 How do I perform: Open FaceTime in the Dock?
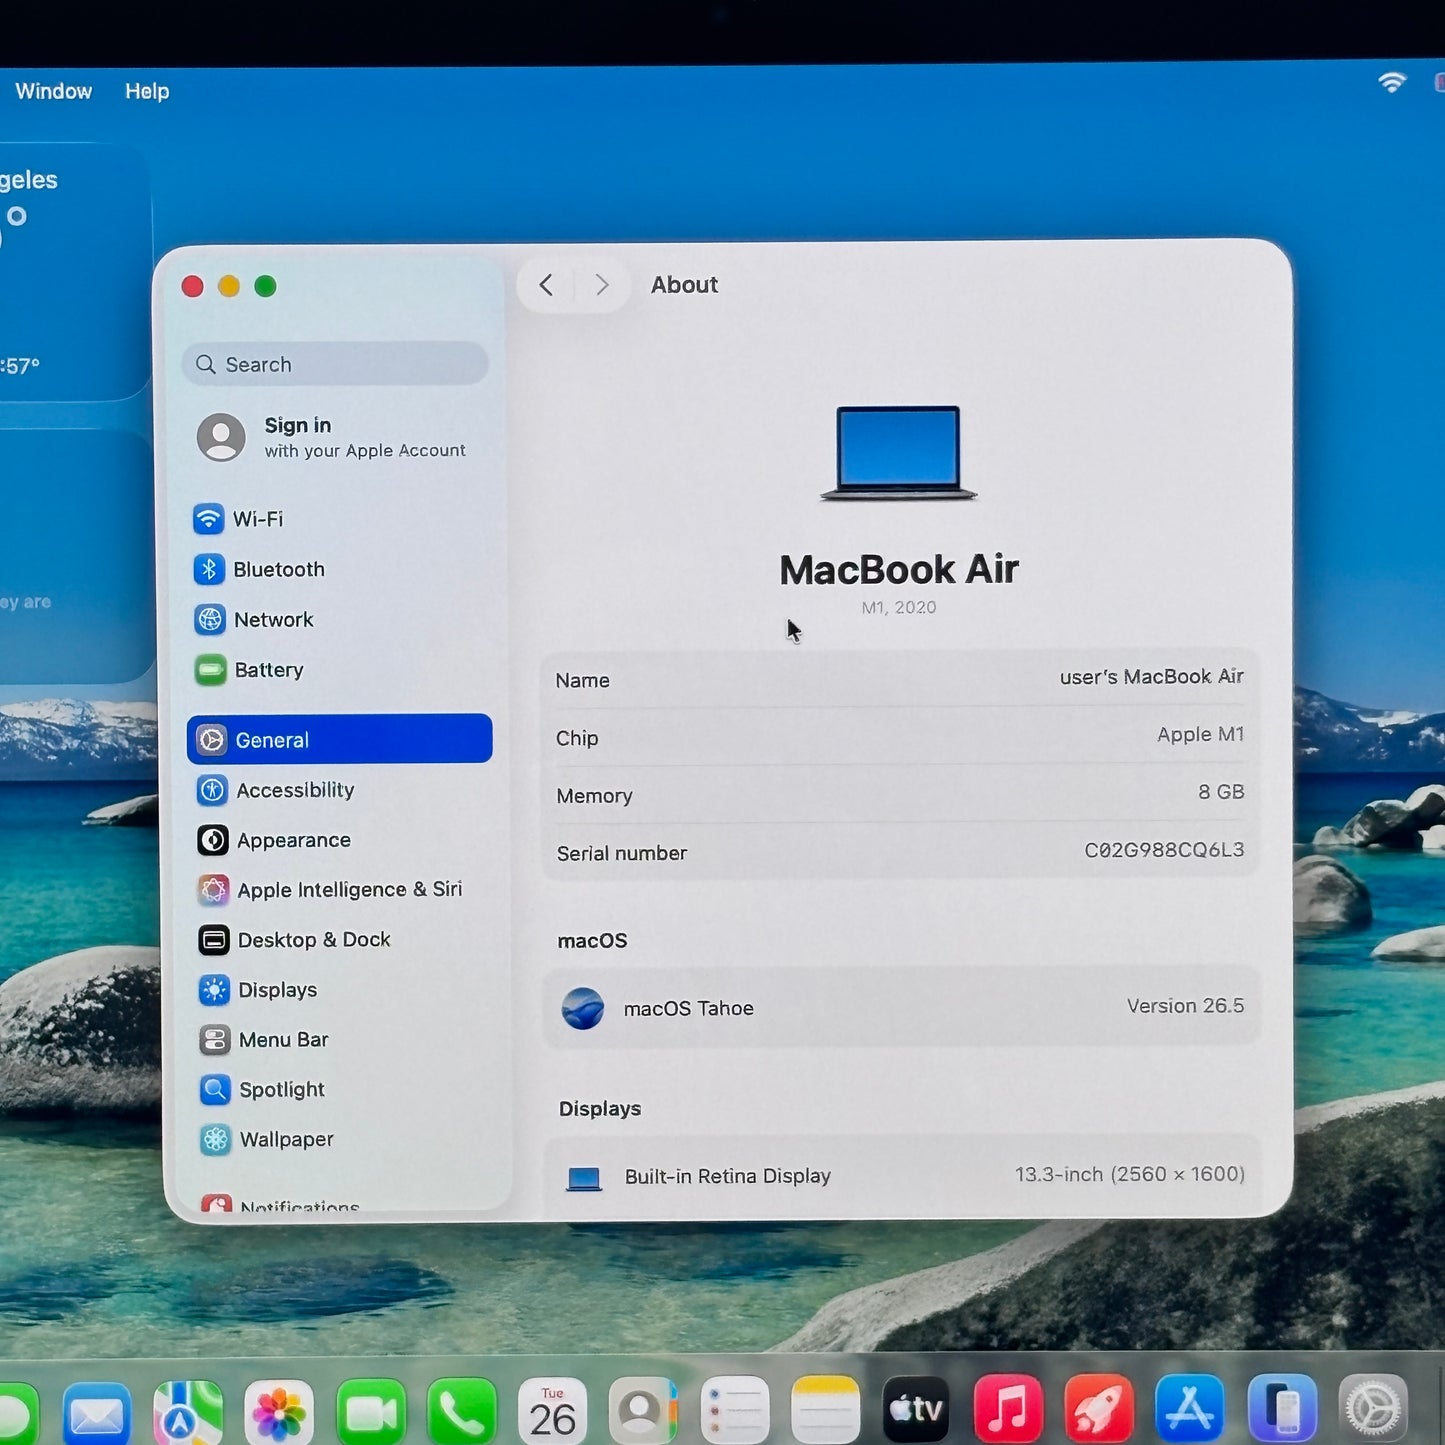click(x=371, y=1412)
